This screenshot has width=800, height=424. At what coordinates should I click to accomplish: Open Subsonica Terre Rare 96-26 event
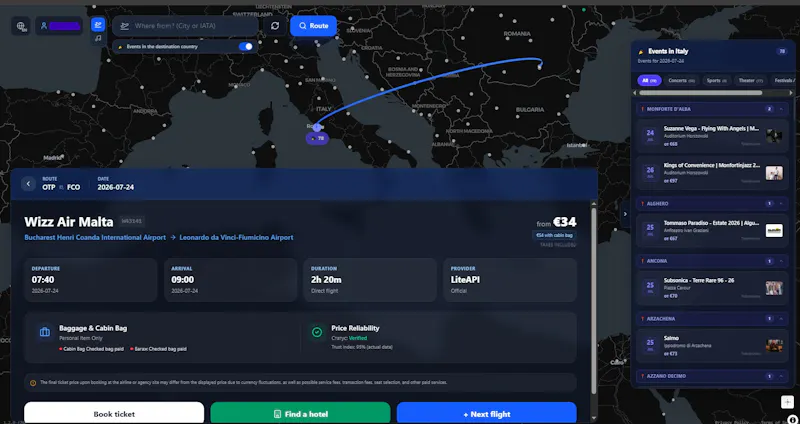[x=713, y=288]
